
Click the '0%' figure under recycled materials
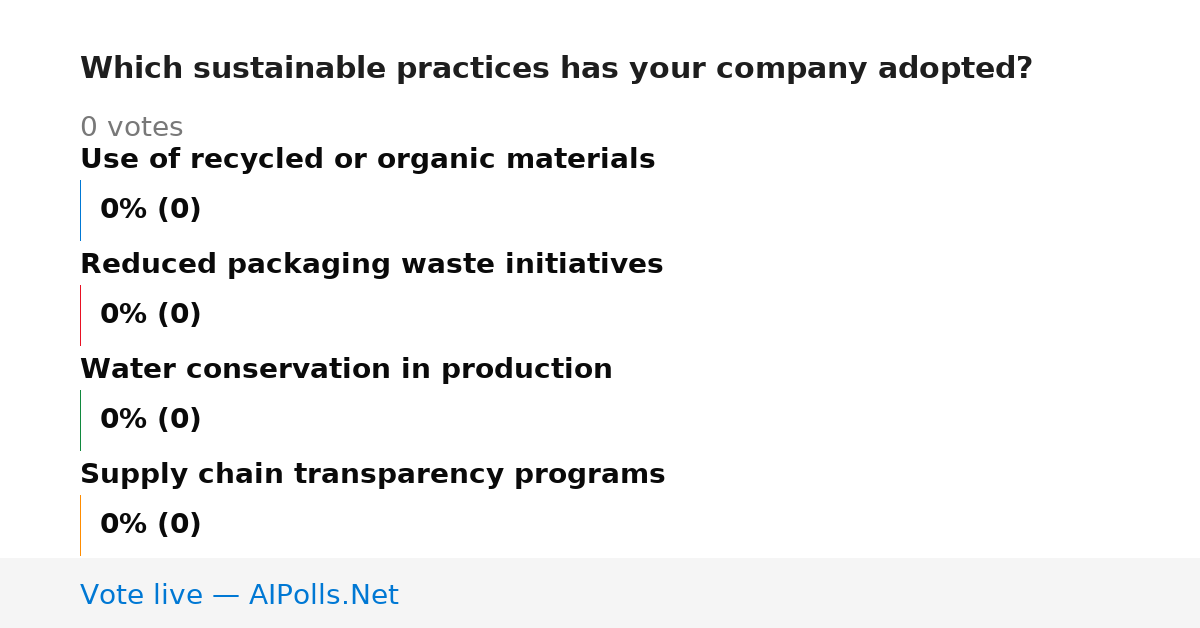point(124,210)
